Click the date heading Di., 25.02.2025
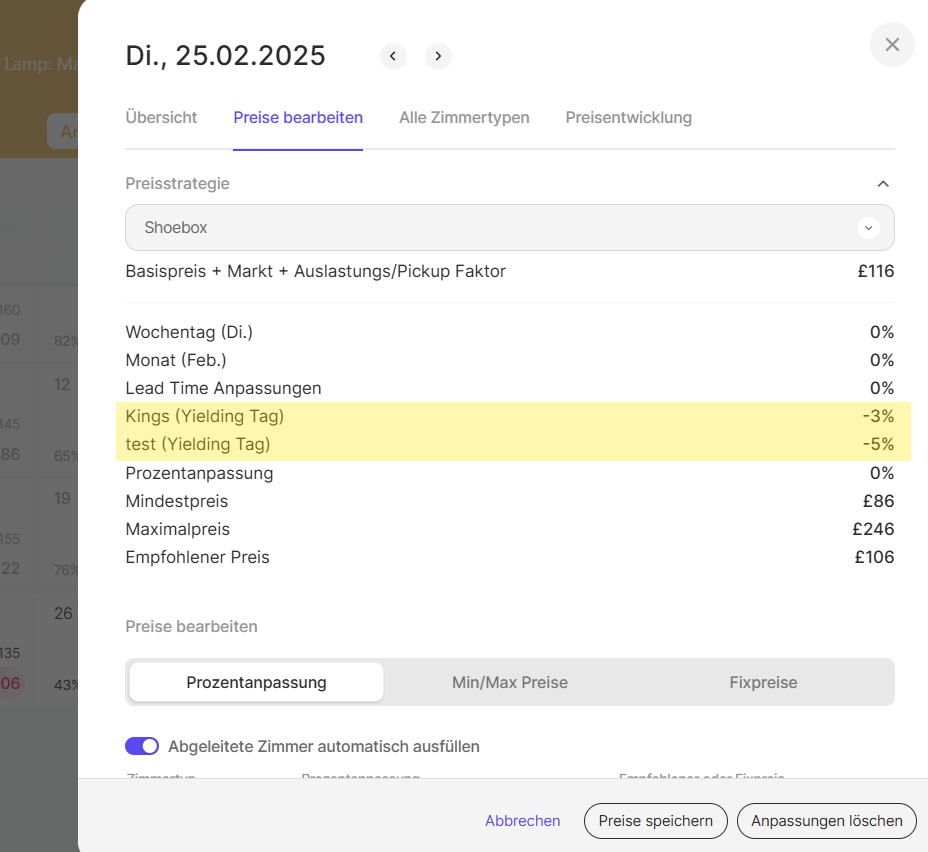Image resolution: width=928 pixels, height=852 pixels. pyautogui.click(x=225, y=56)
